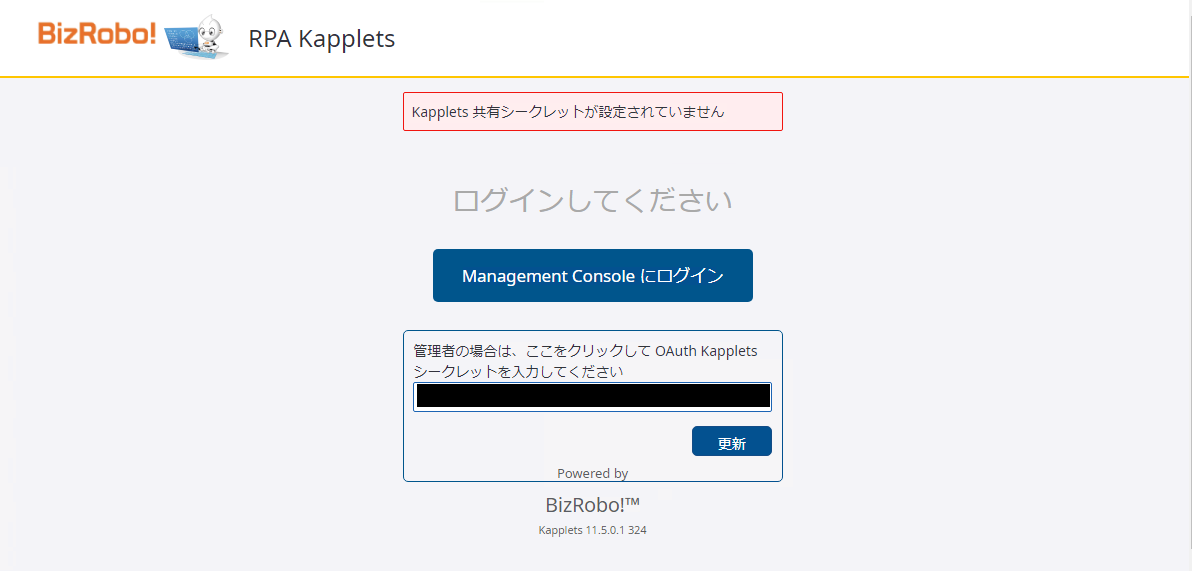
Task: Focus the OAuth Kapplets secret input field
Action: pyautogui.click(x=592, y=397)
